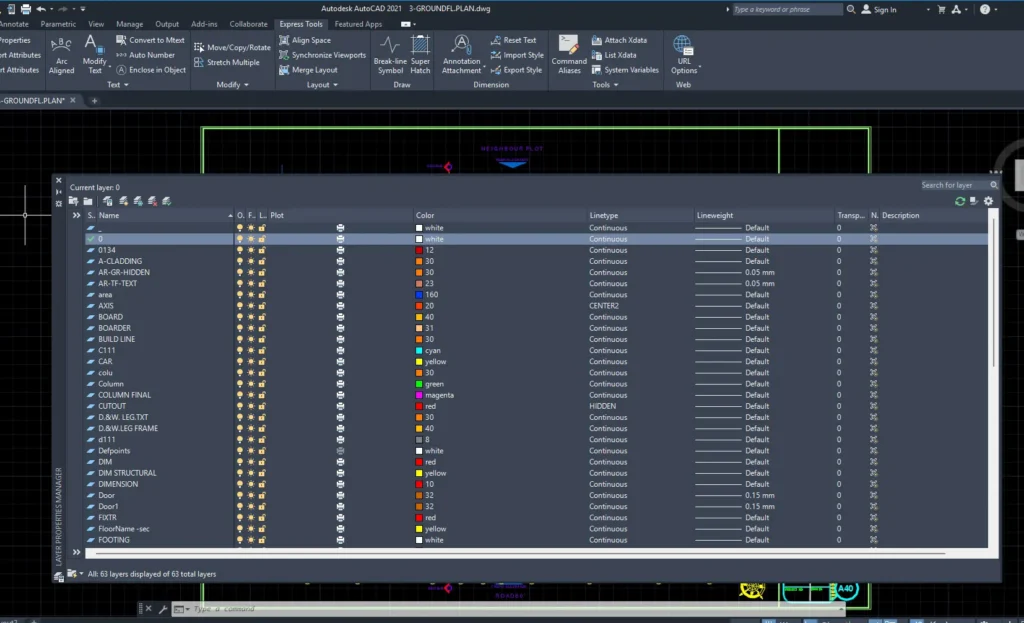Toggle plot printer icon for Defpoints layer
1024x623 pixels.
pyautogui.click(x=340, y=451)
